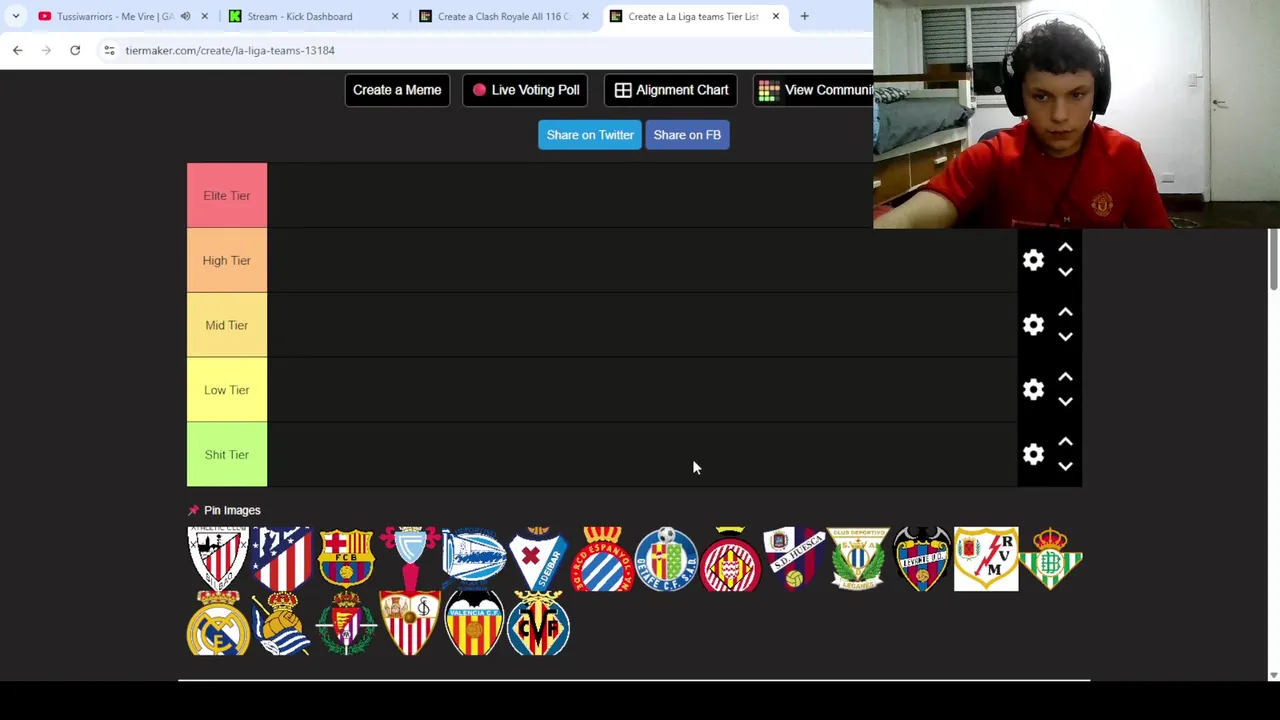This screenshot has width=1280, height=720.
Task: Click the Shit Tier green label
Action: 227,455
